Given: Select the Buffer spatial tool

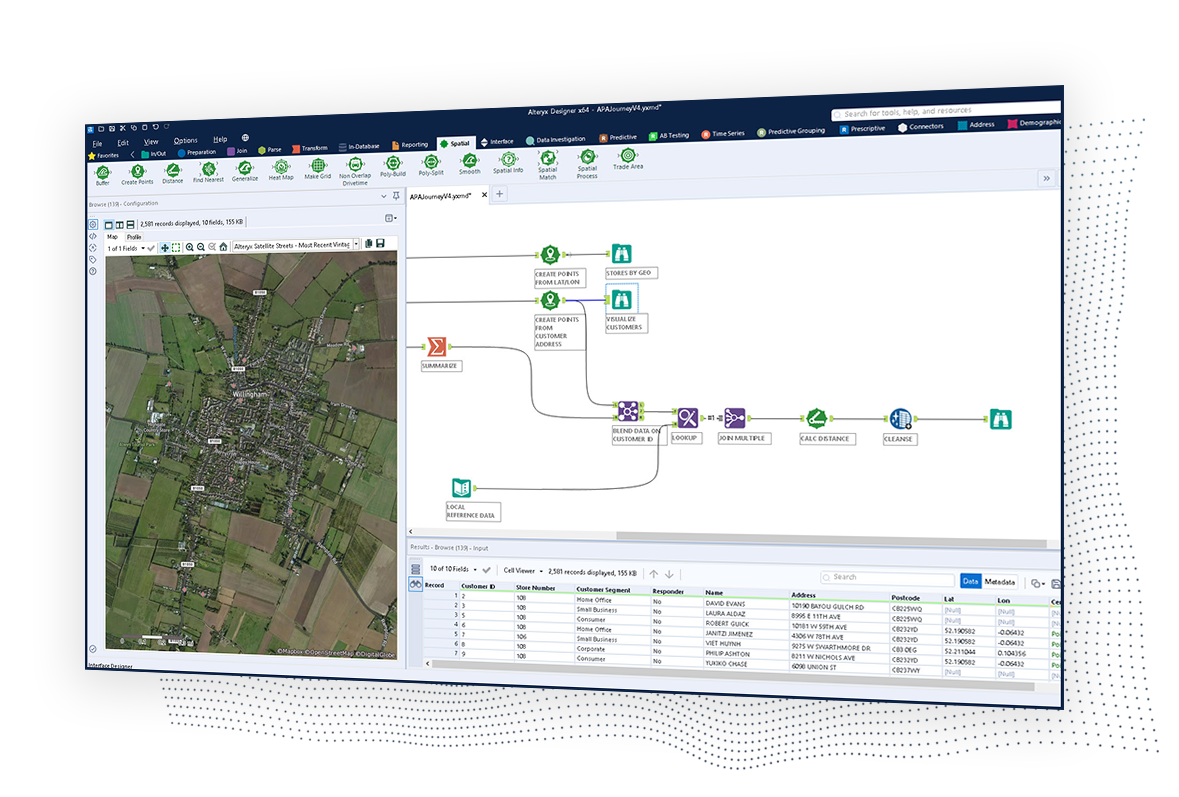Looking at the screenshot, I should coord(102,175).
